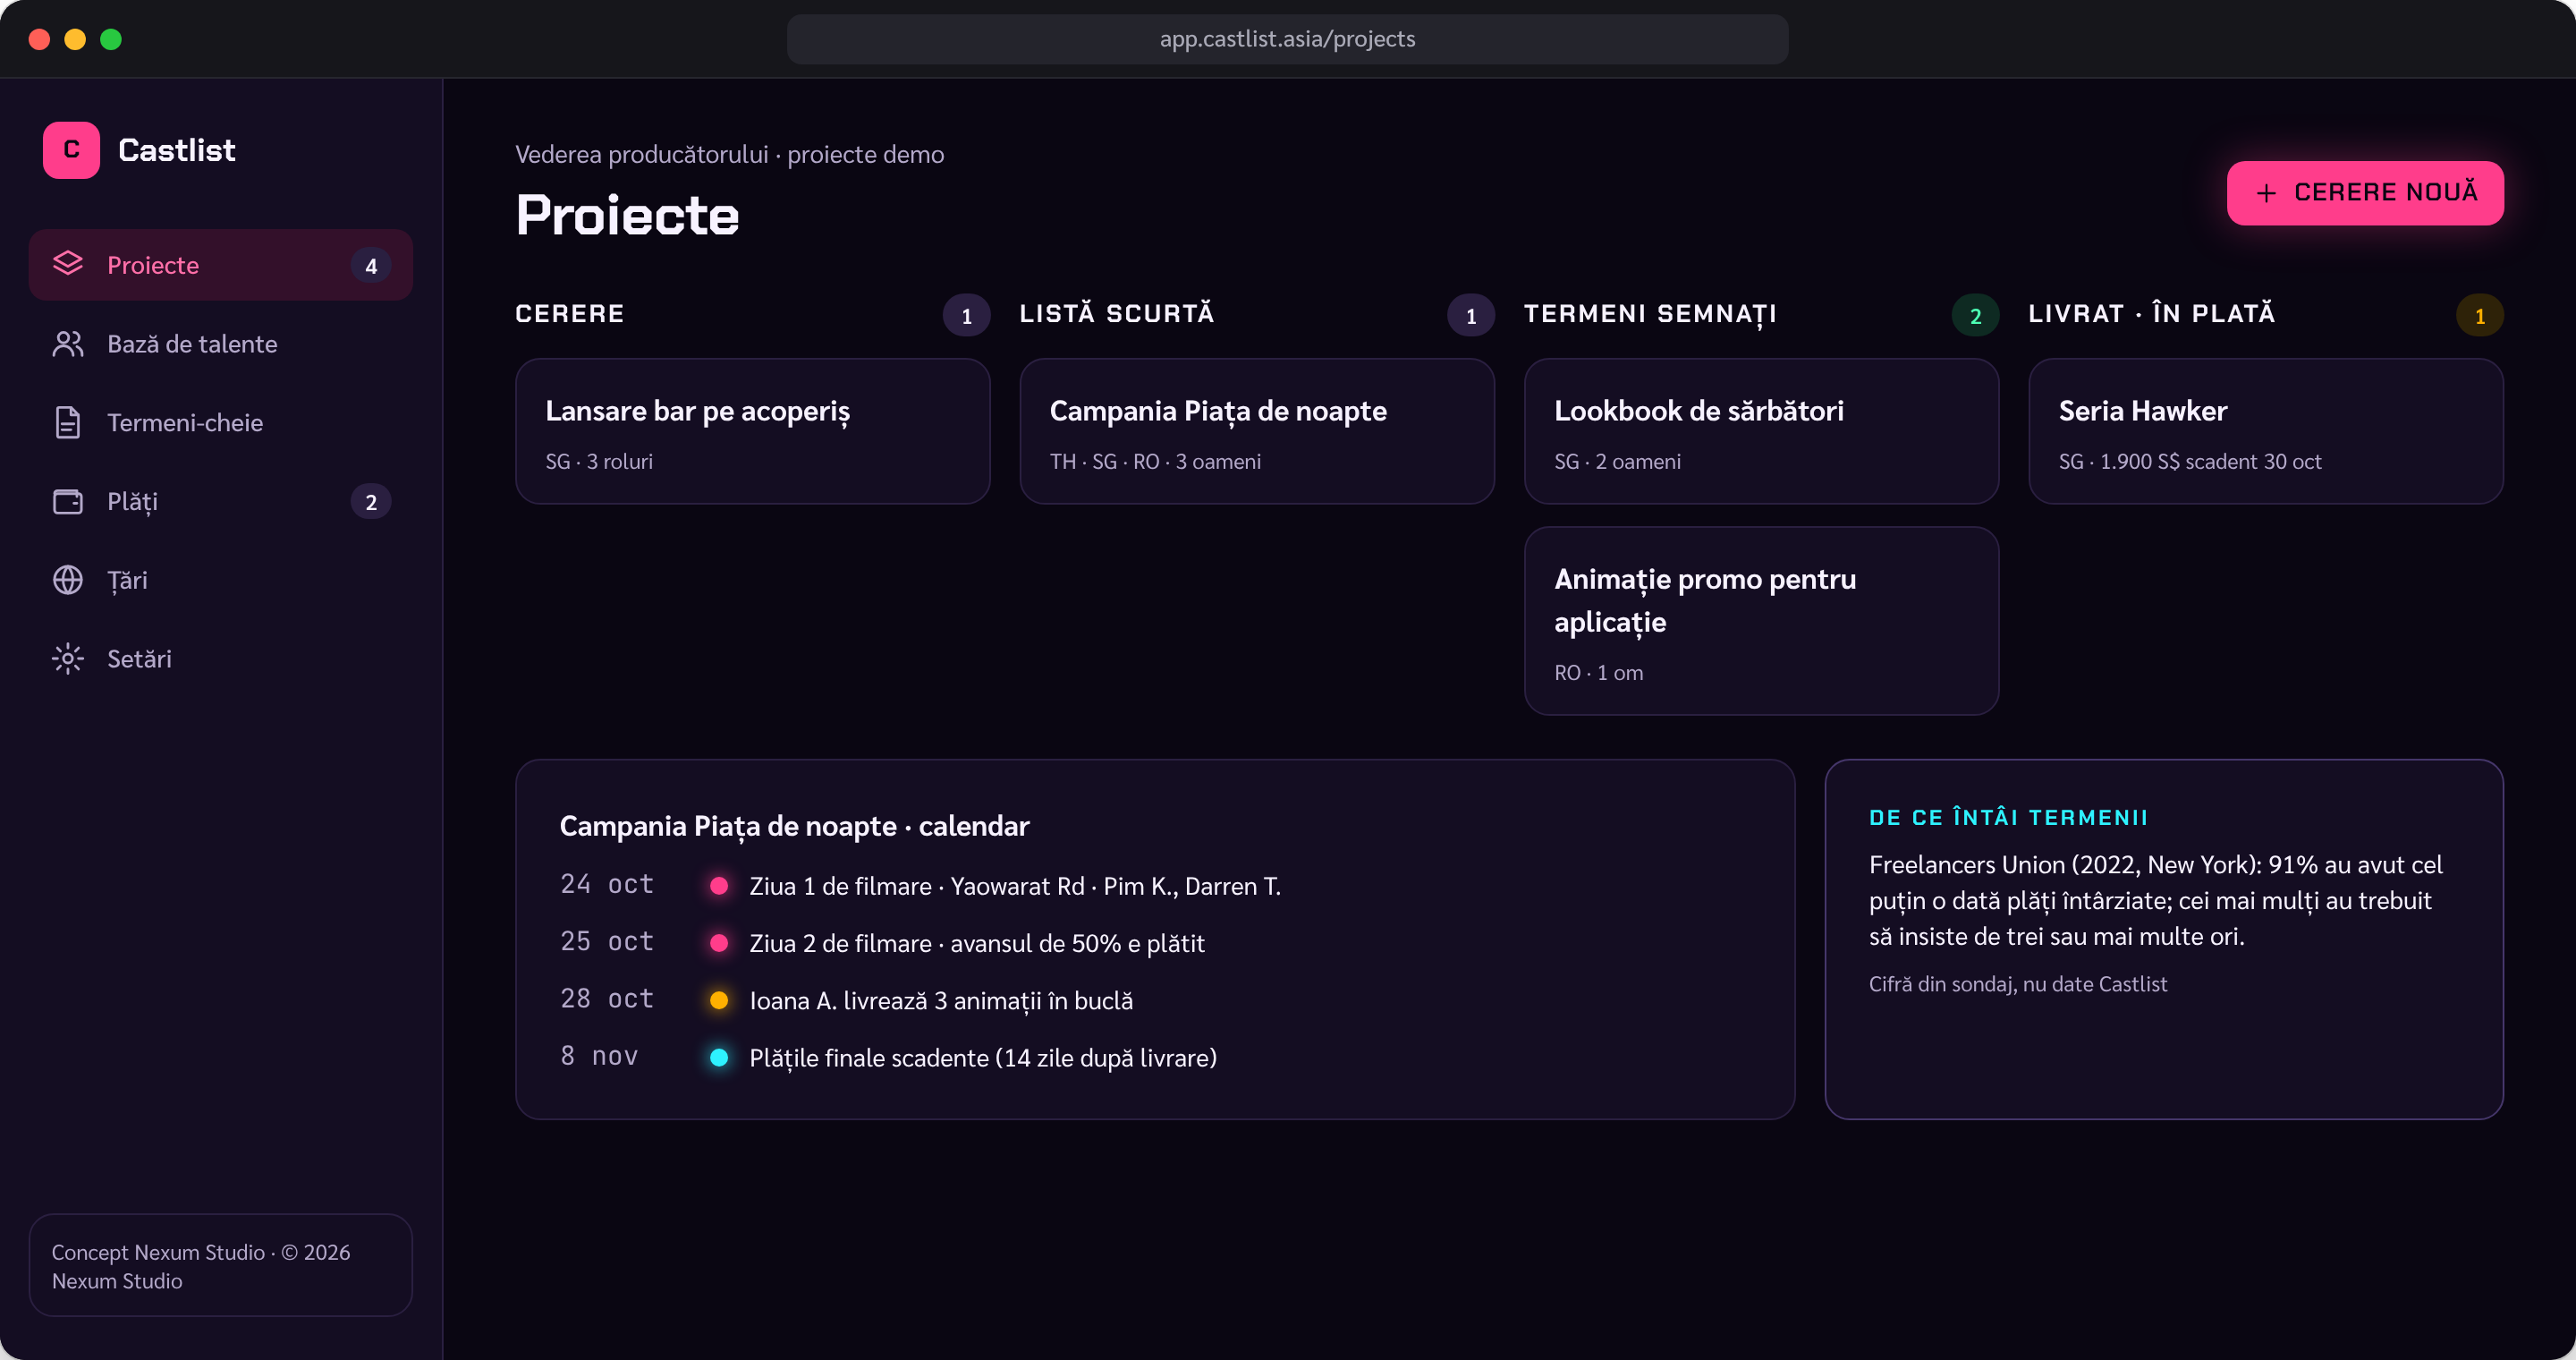Click the Bază de talente people icon
Screen dimensions: 2576x1360
click(68, 343)
